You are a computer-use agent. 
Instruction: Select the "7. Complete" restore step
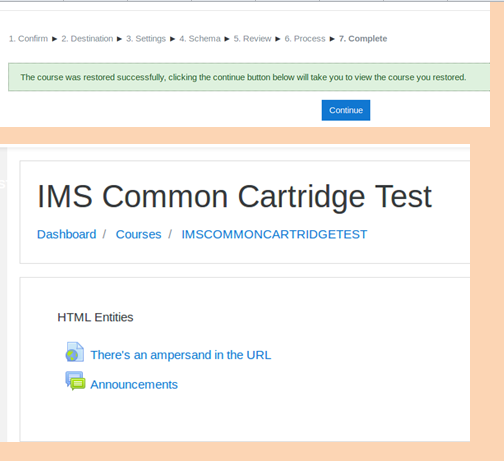click(x=363, y=39)
